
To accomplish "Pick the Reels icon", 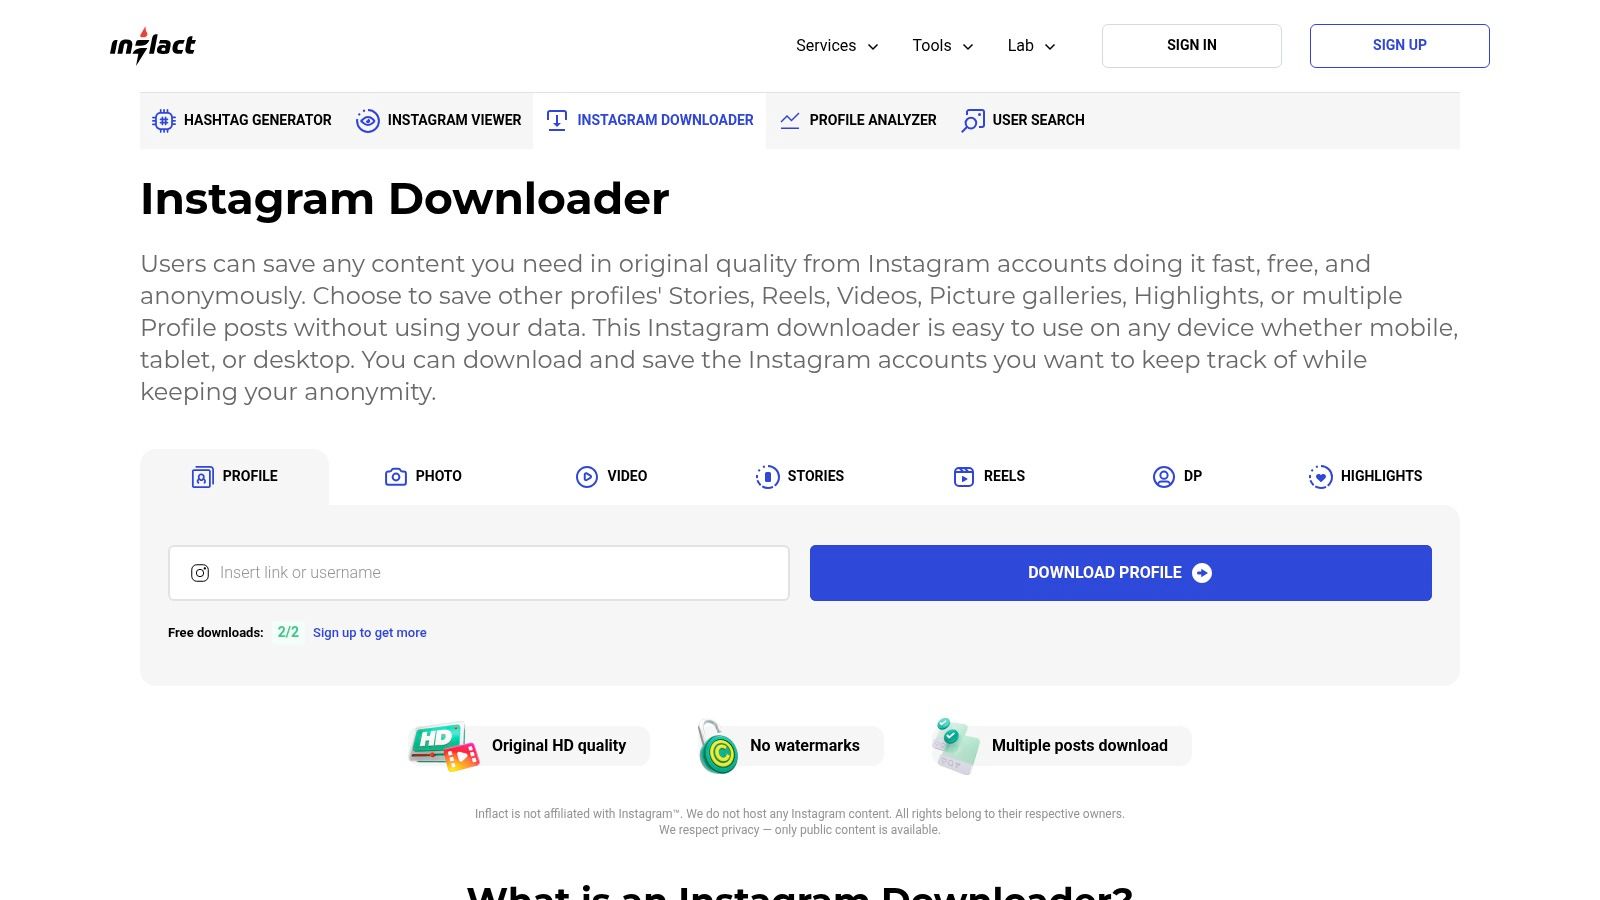I will click(964, 477).
